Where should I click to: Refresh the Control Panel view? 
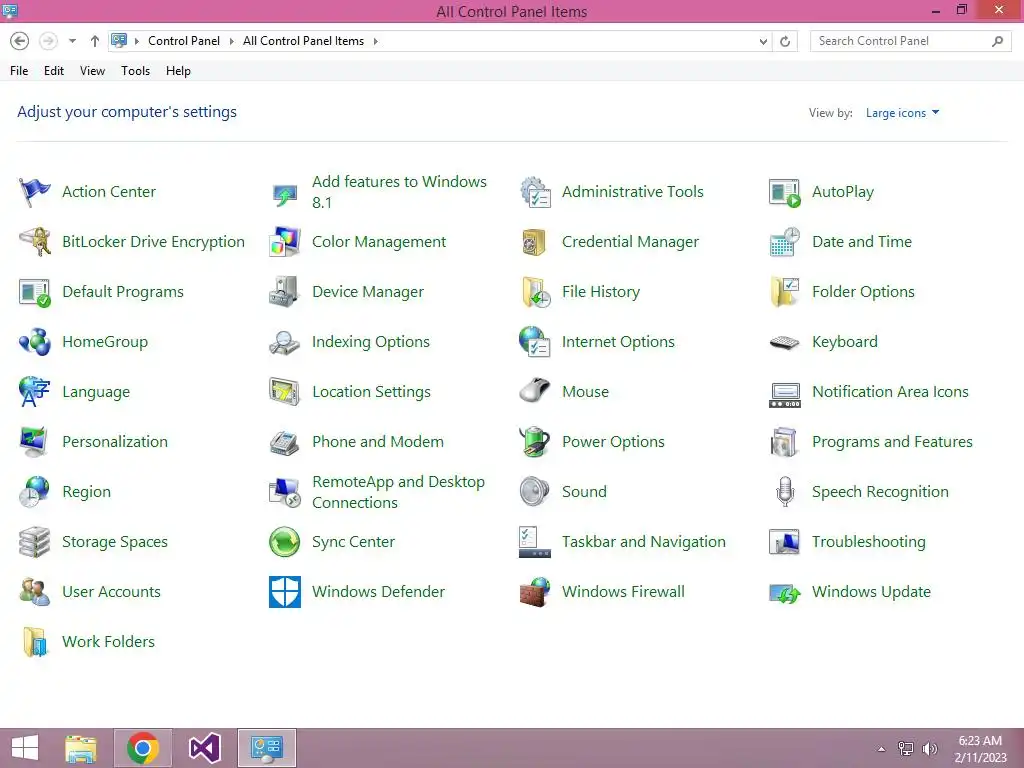(785, 41)
